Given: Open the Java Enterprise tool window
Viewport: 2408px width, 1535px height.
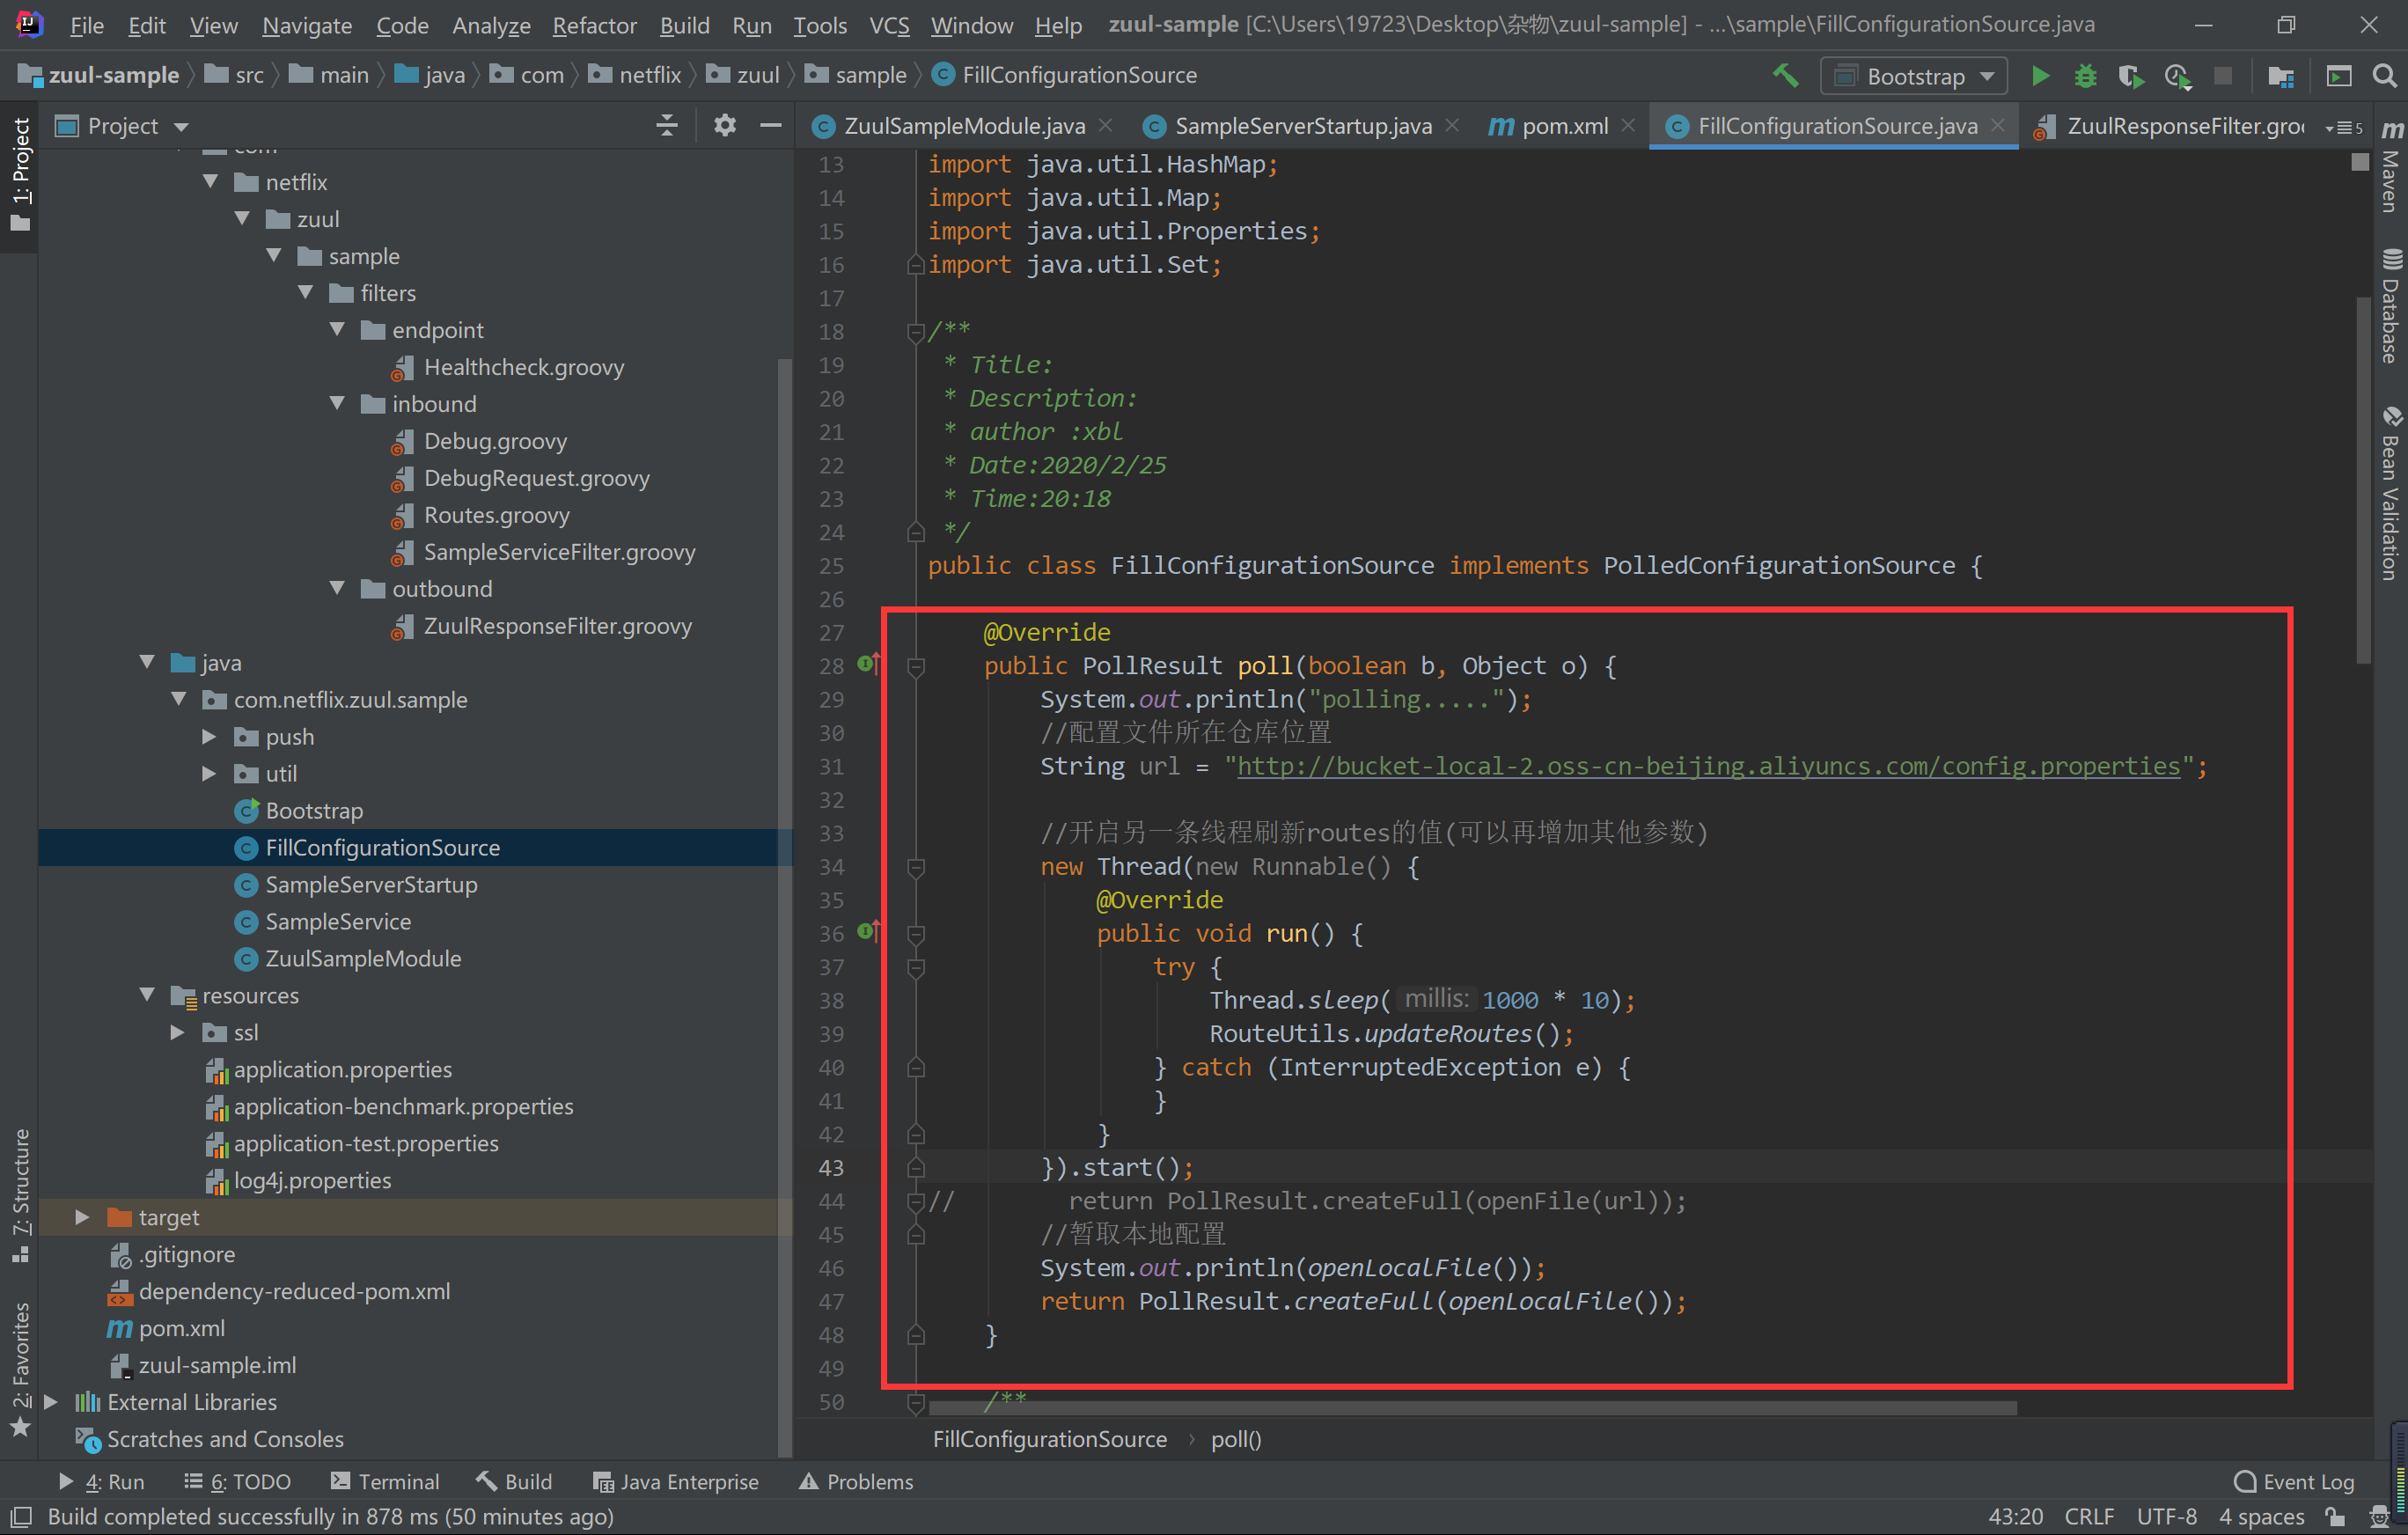Looking at the screenshot, I should click(x=676, y=1482).
